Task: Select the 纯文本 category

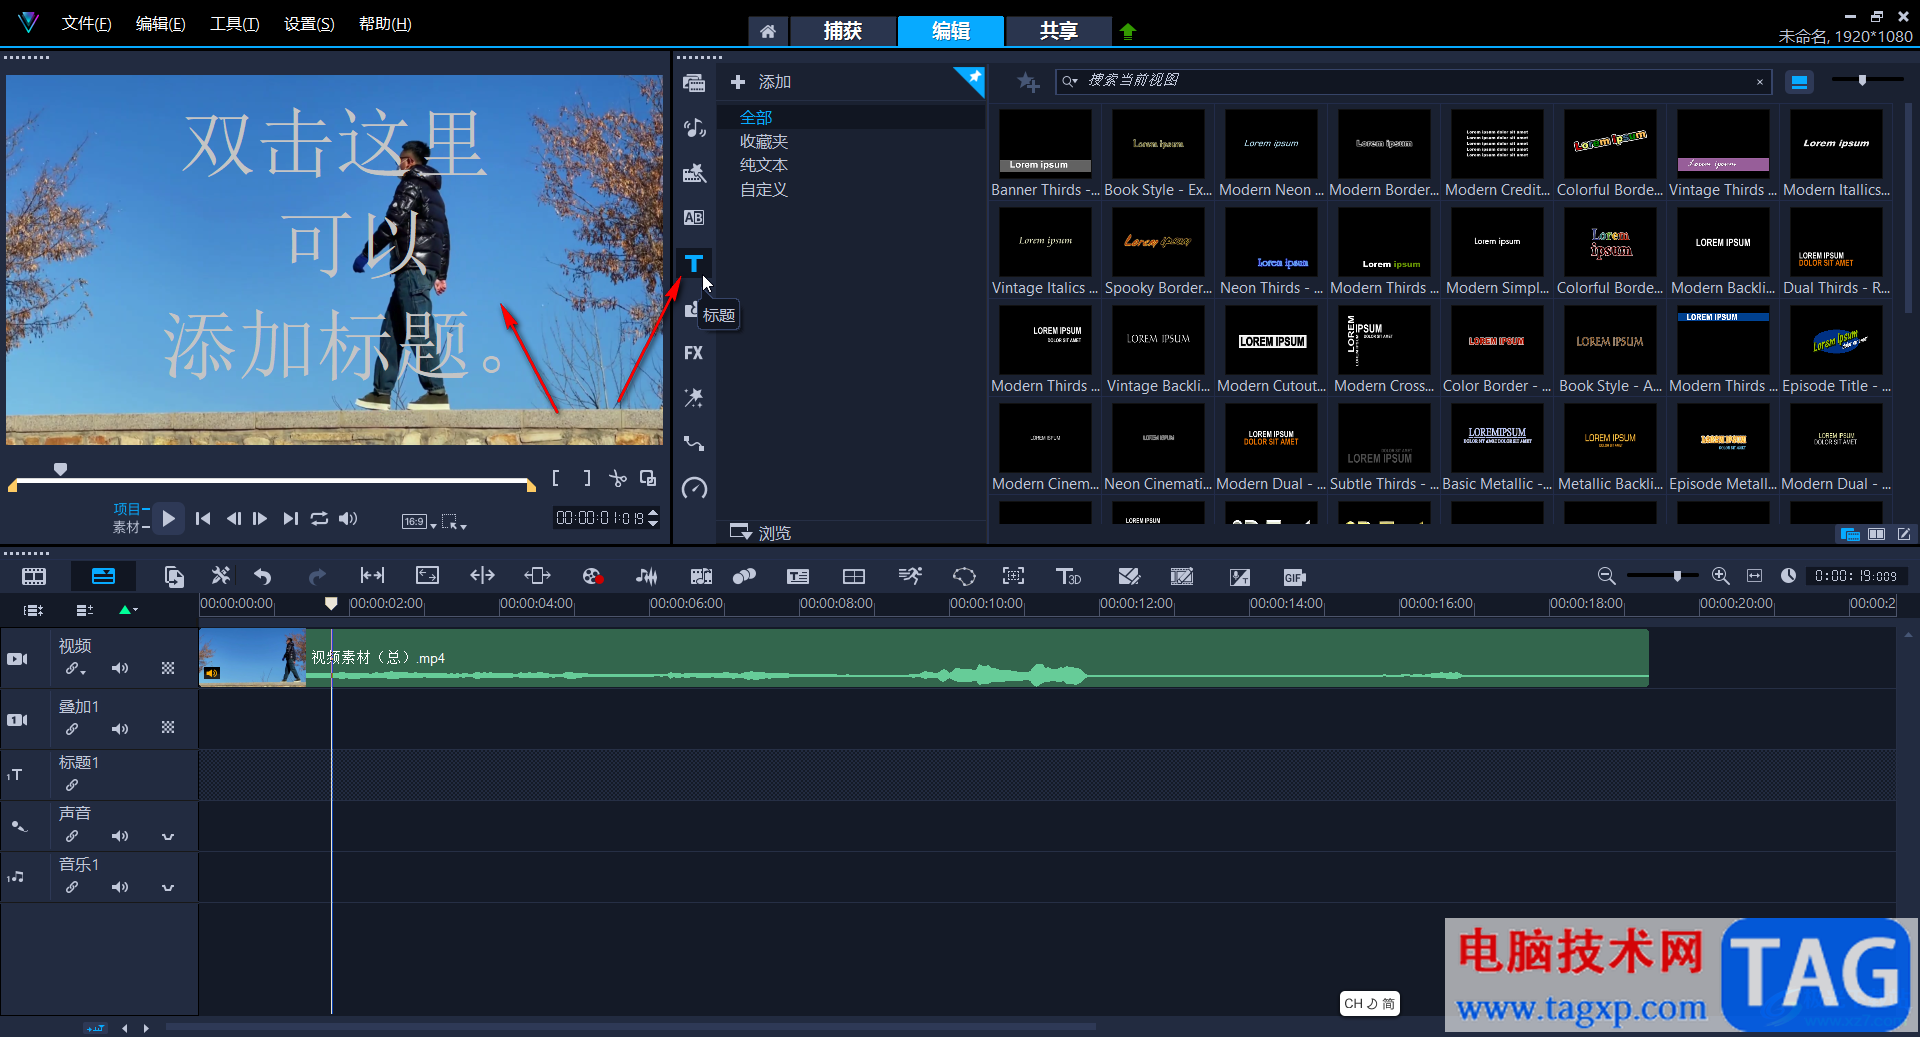Action: click(764, 165)
